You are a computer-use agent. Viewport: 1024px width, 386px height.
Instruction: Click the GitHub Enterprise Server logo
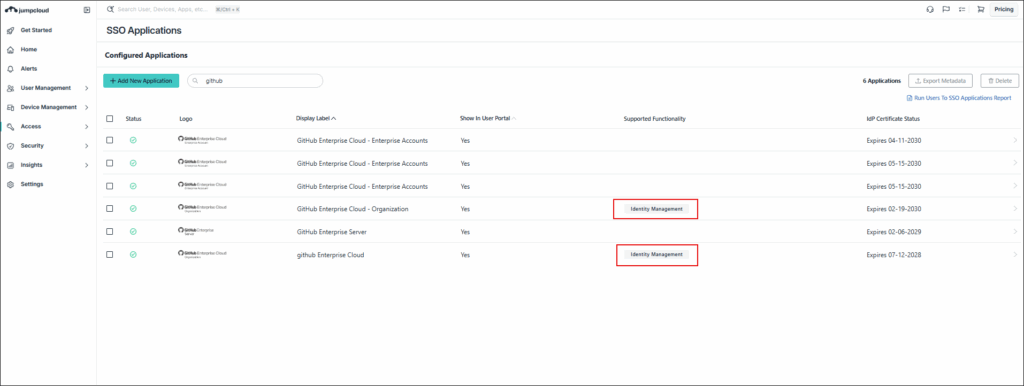196,231
